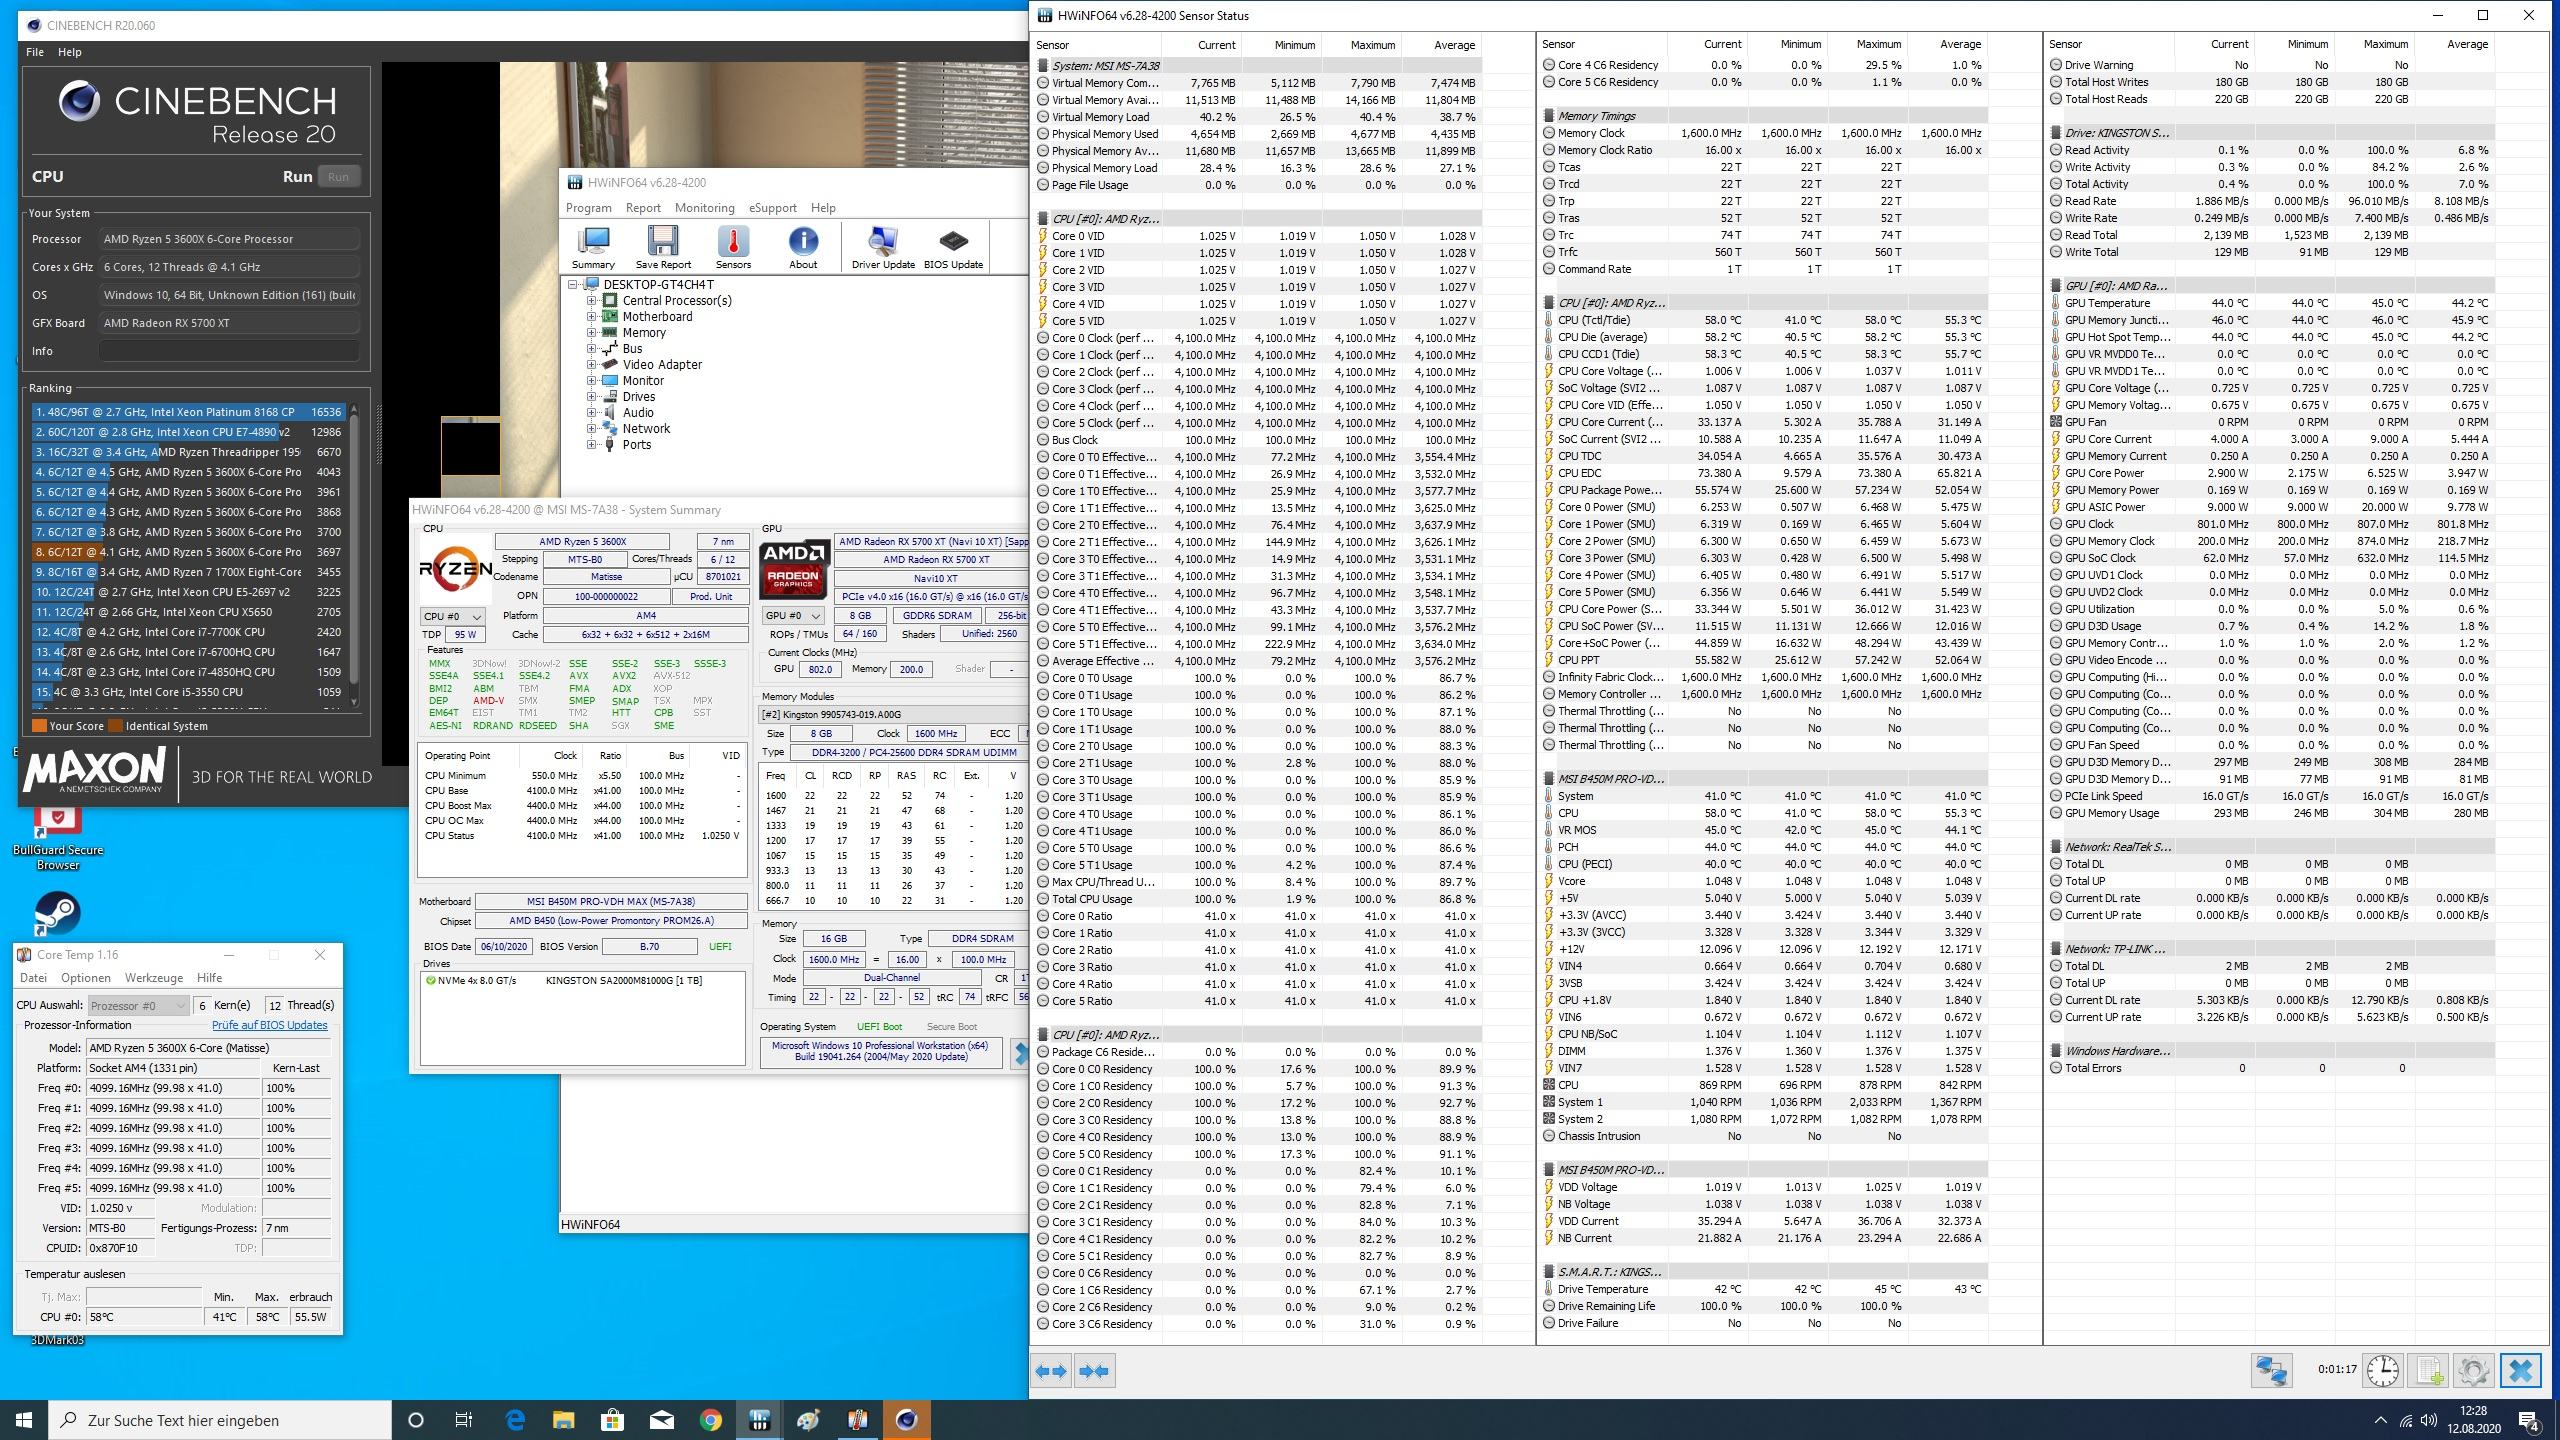Open Werkzeuge menu in Core Temp

point(154,978)
